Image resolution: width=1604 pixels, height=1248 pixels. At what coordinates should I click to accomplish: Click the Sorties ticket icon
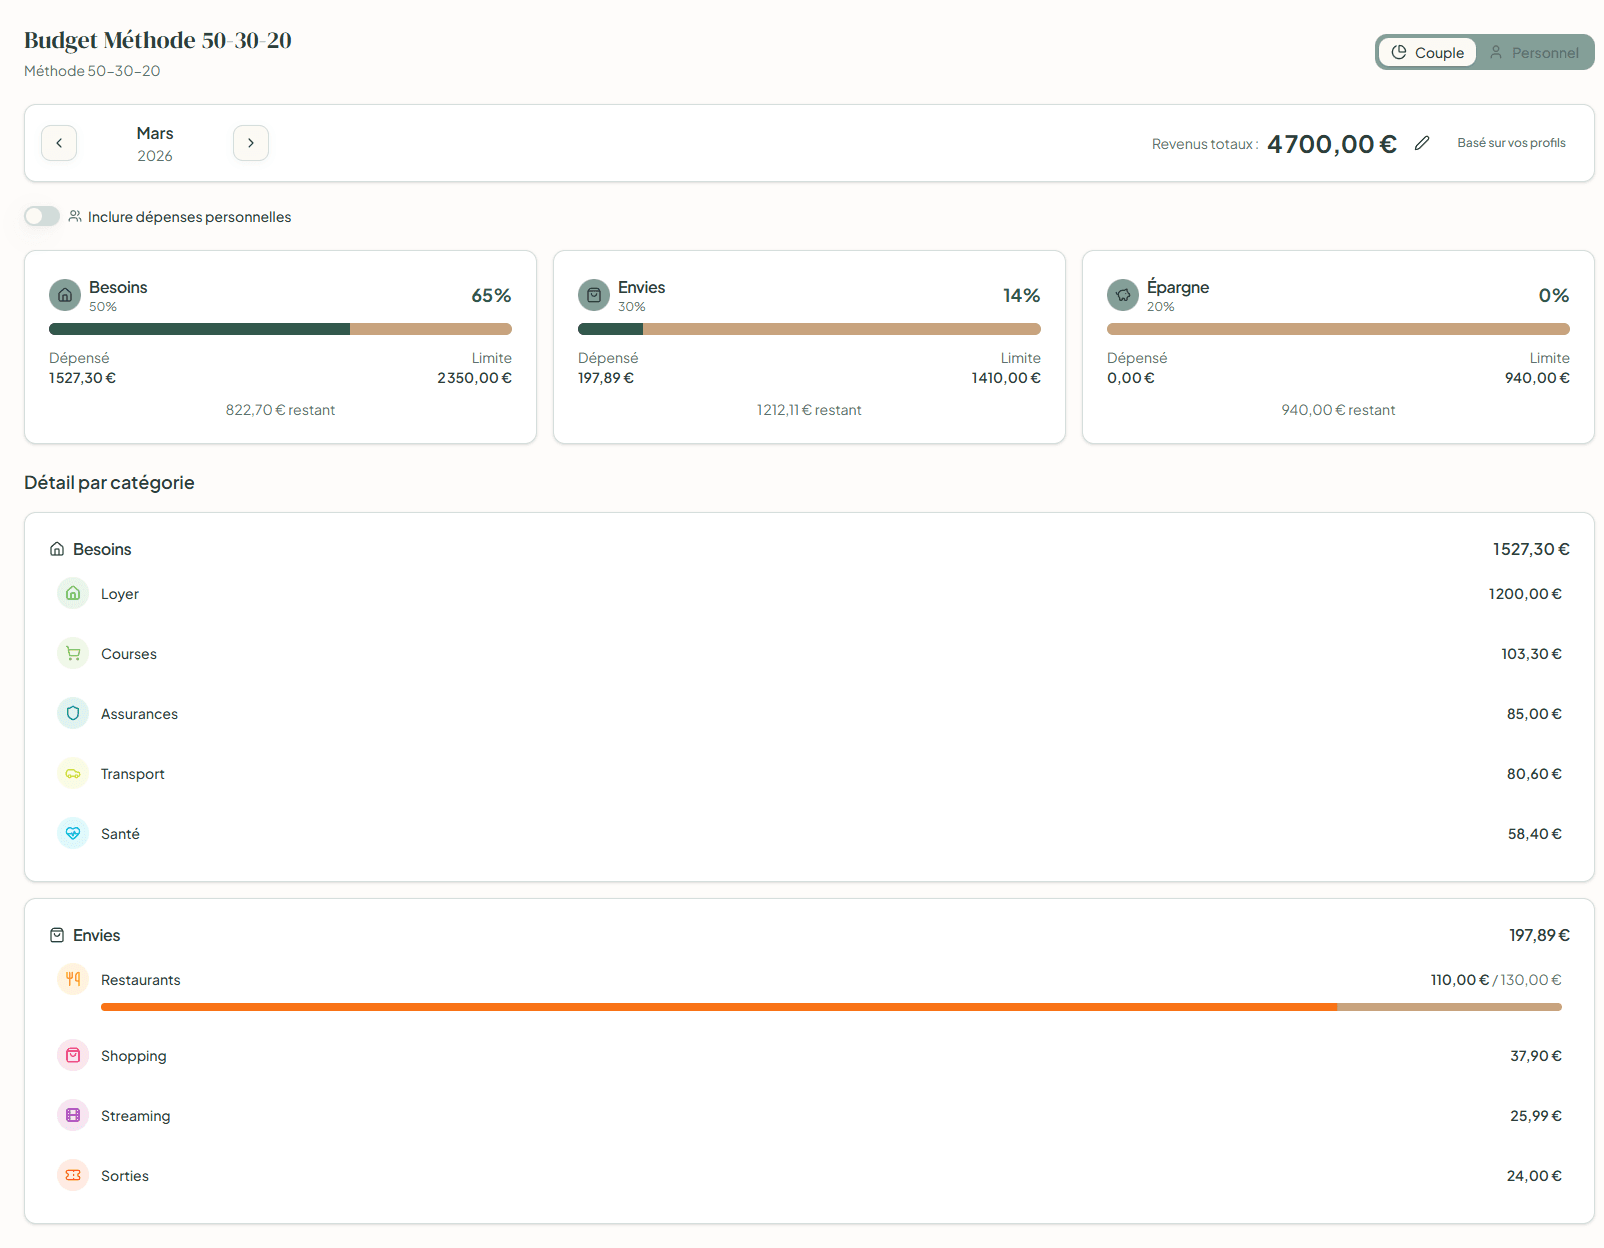pos(73,1176)
